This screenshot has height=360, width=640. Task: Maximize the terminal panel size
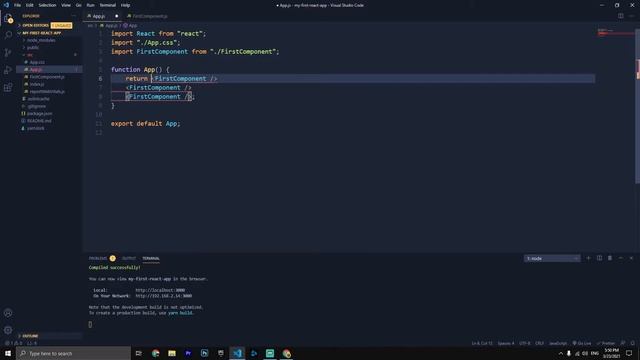point(620,258)
